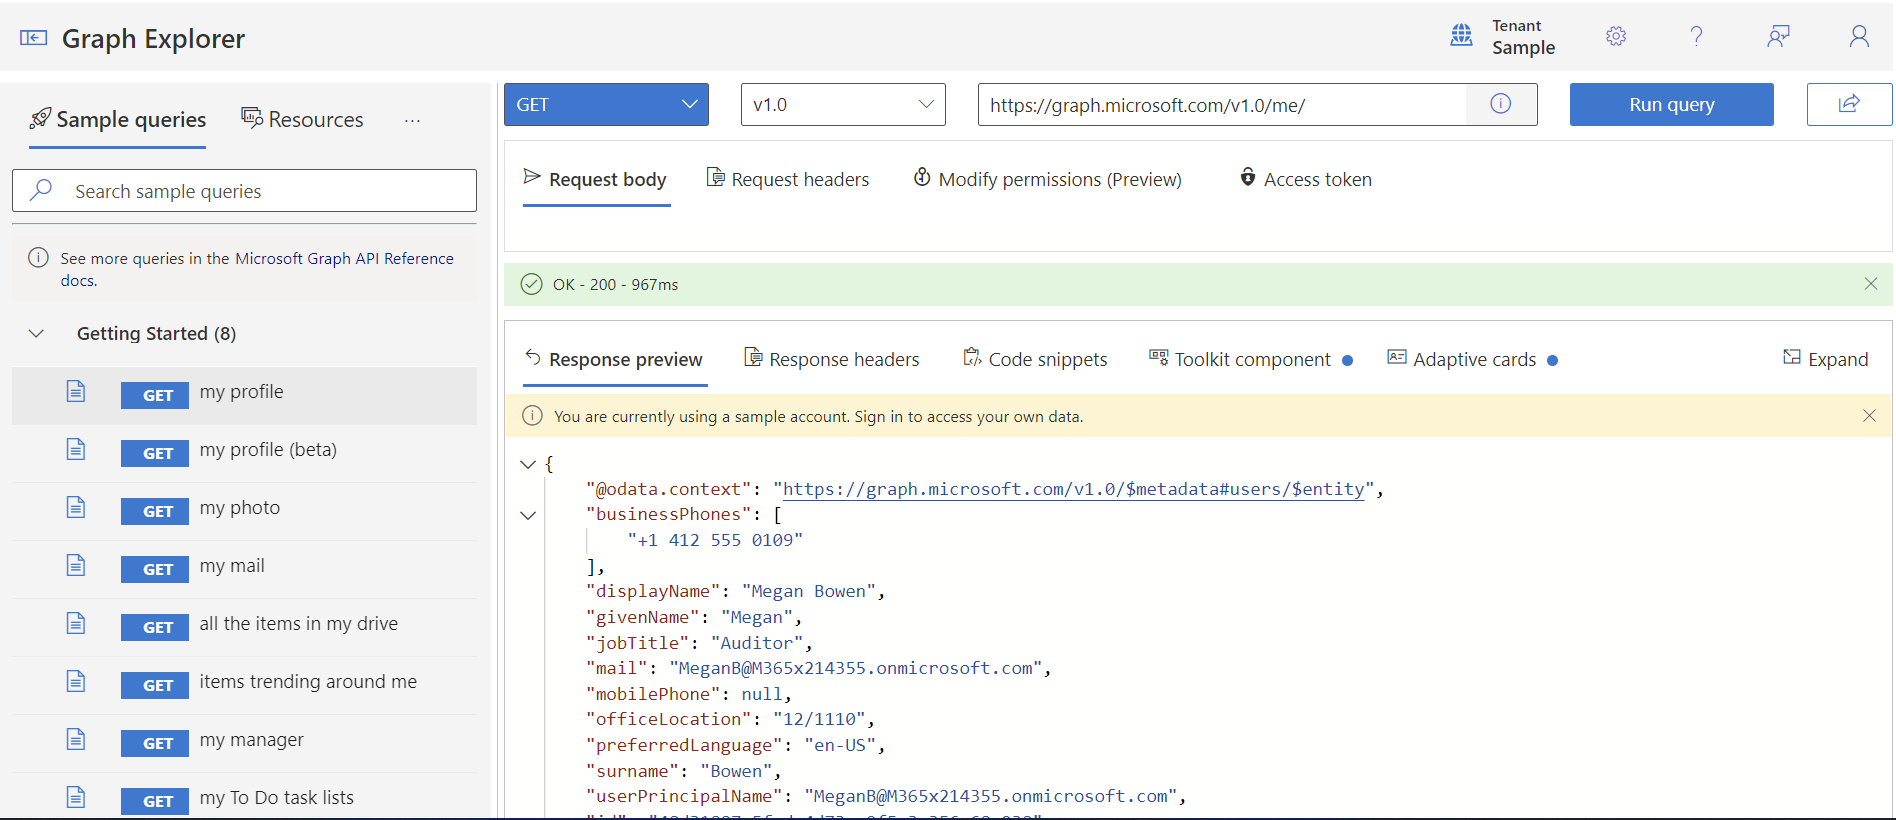Screen dimensions: 1896x820
Task: Click the "Megan Bowen" displayName value
Action: tap(808, 591)
